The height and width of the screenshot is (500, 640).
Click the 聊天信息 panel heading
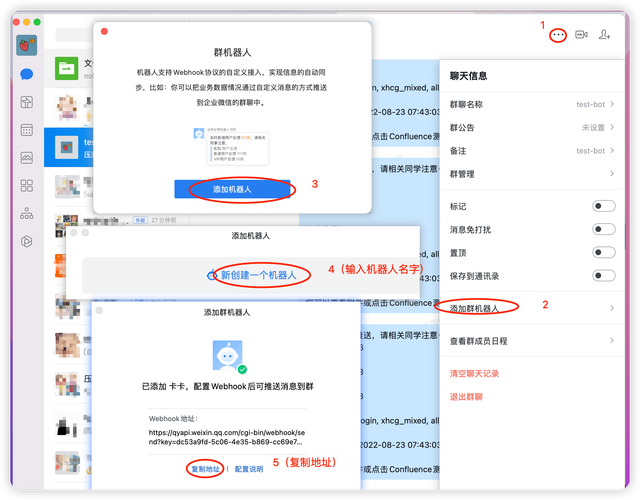(x=468, y=76)
